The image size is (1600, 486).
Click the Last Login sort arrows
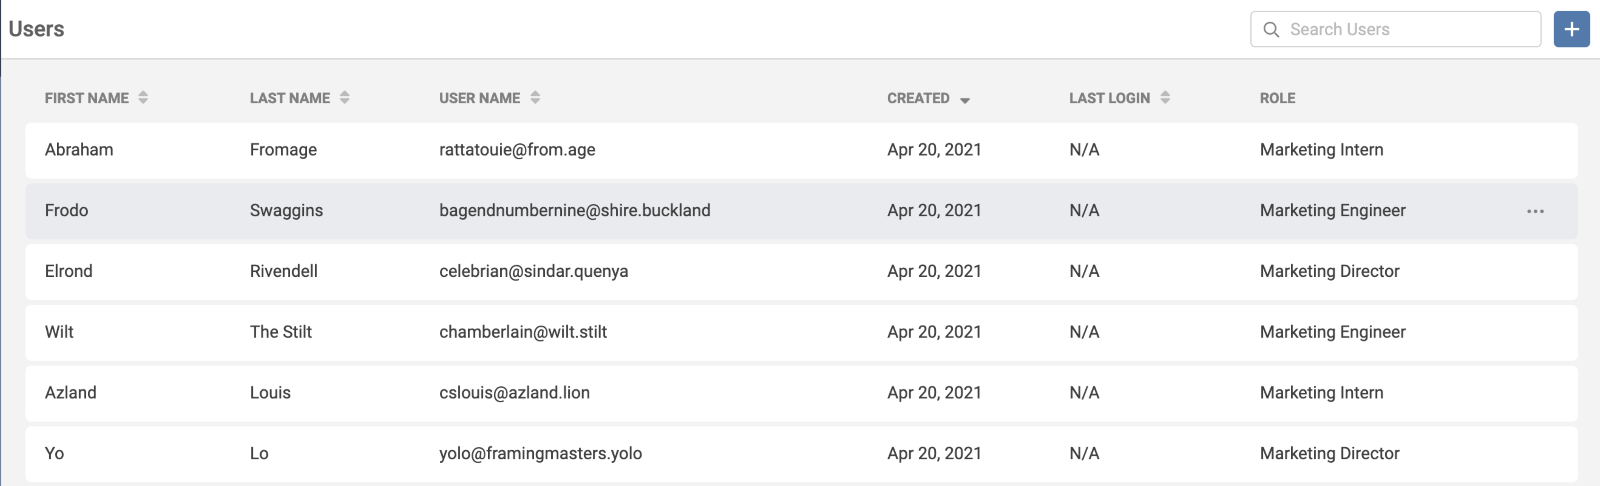pos(1165,98)
